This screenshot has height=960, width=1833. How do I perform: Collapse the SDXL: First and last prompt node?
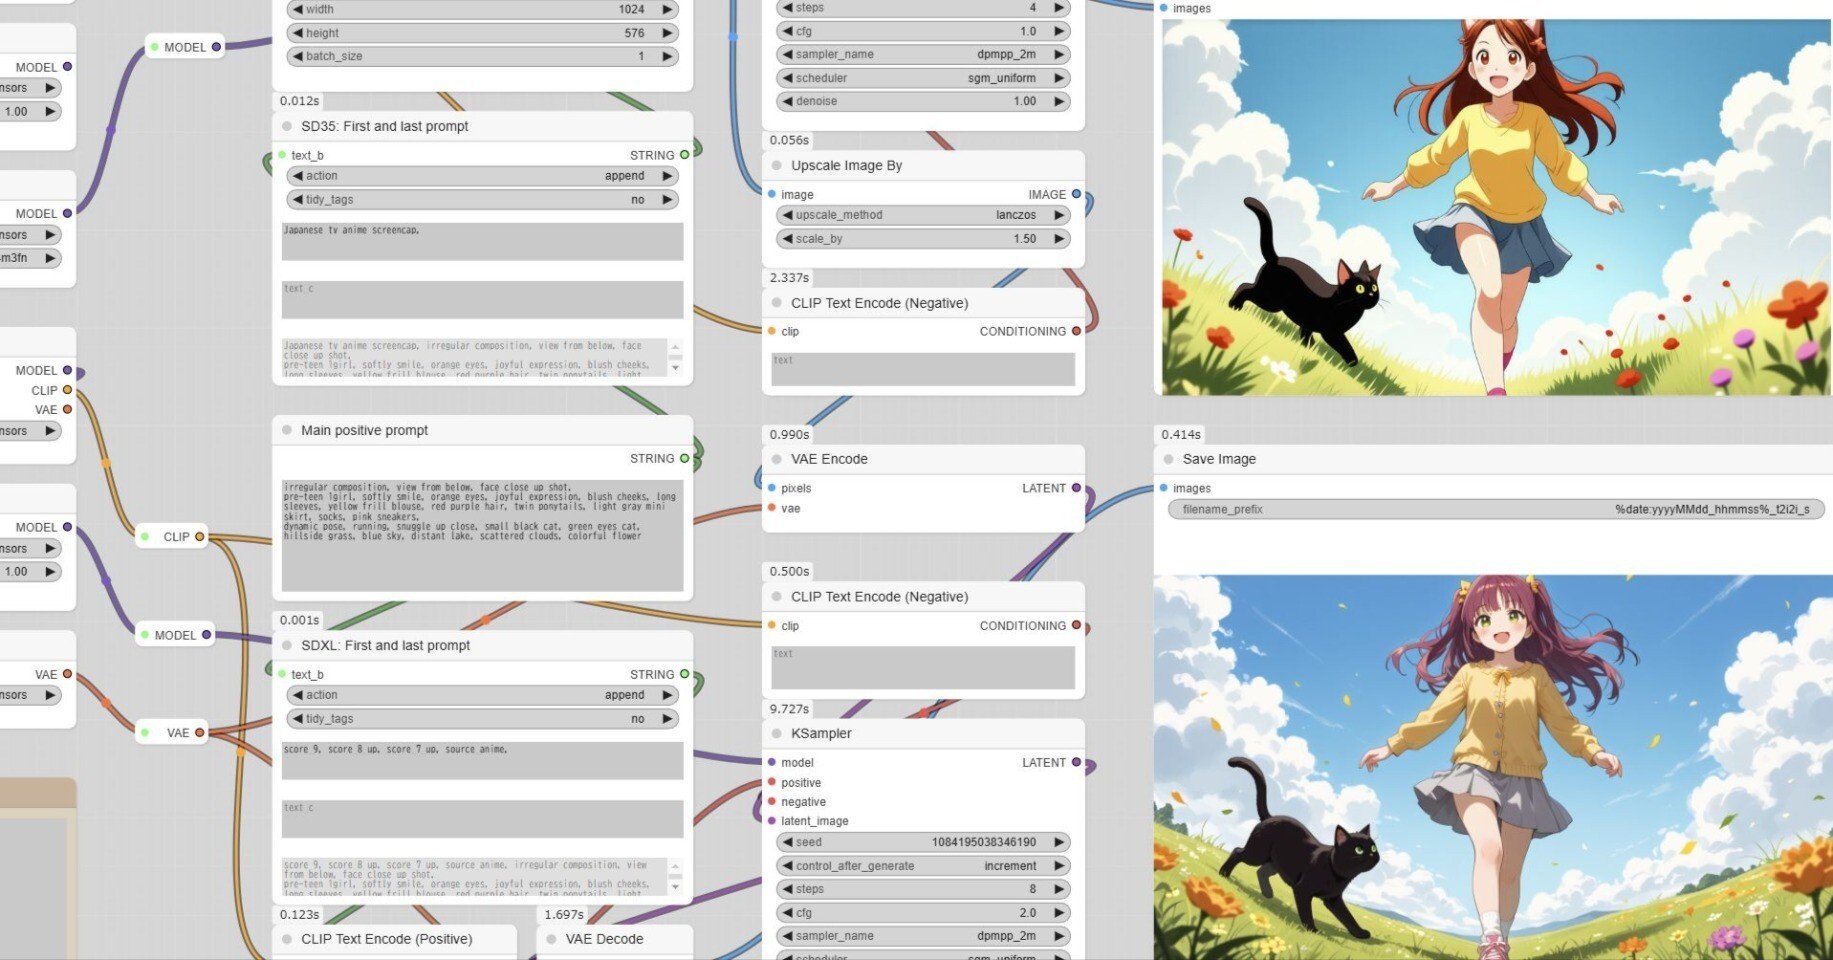click(x=287, y=645)
